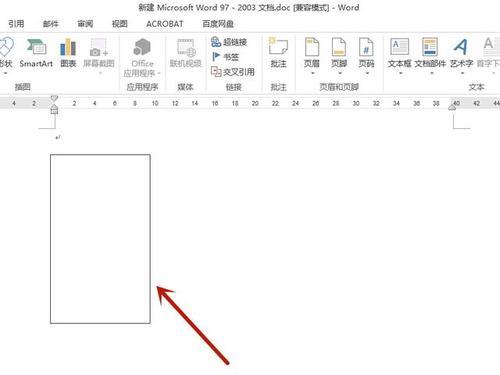Open 文档部件 quick parts
Viewport: 500px width, 375px height.
click(430, 53)
